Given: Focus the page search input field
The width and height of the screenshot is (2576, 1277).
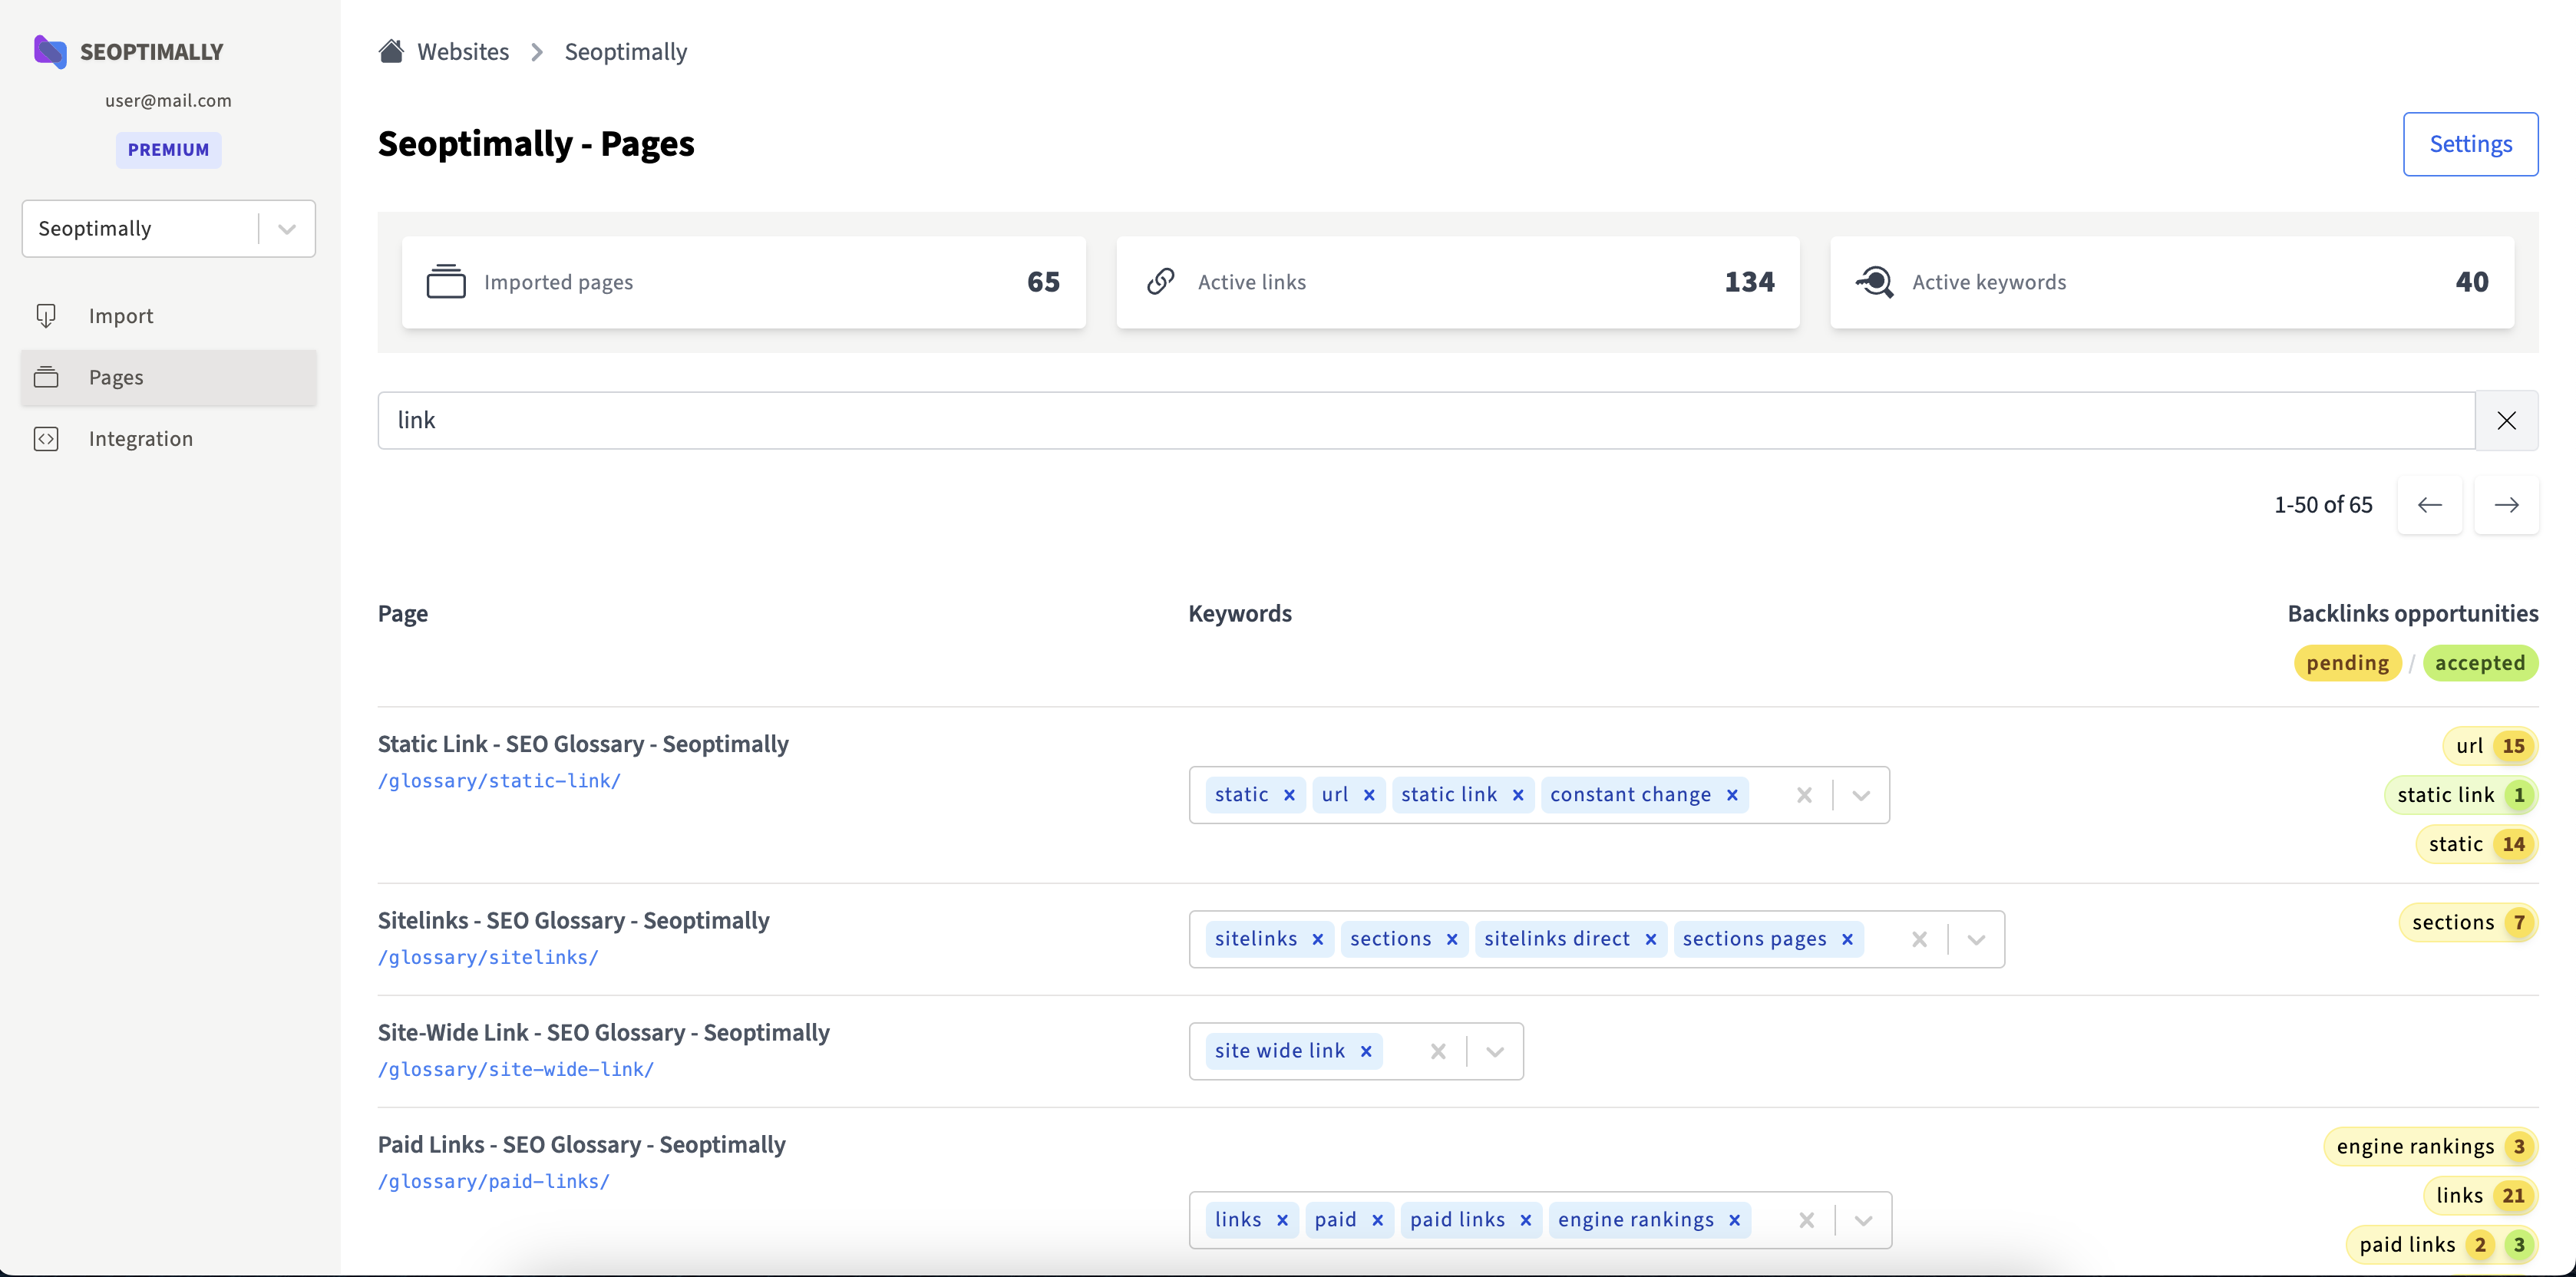Looking at the screenshot, I should coord(1425,420).
